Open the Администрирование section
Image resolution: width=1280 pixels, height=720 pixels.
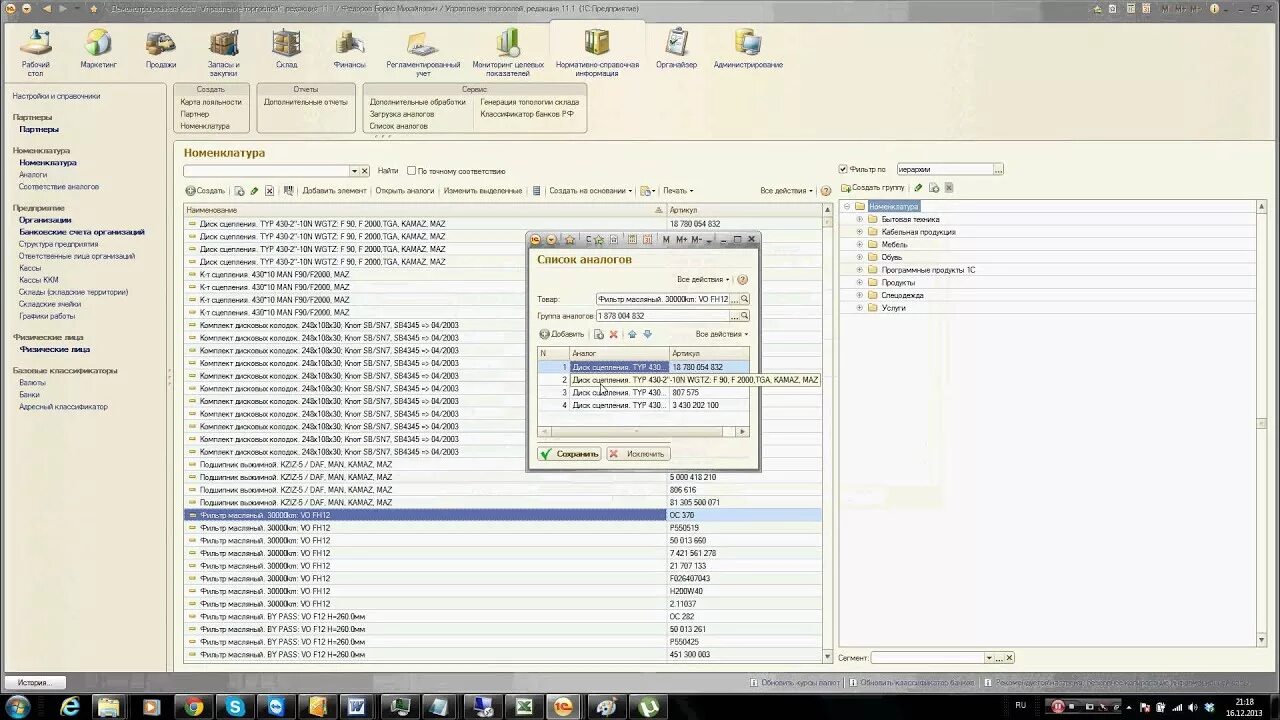748,49
